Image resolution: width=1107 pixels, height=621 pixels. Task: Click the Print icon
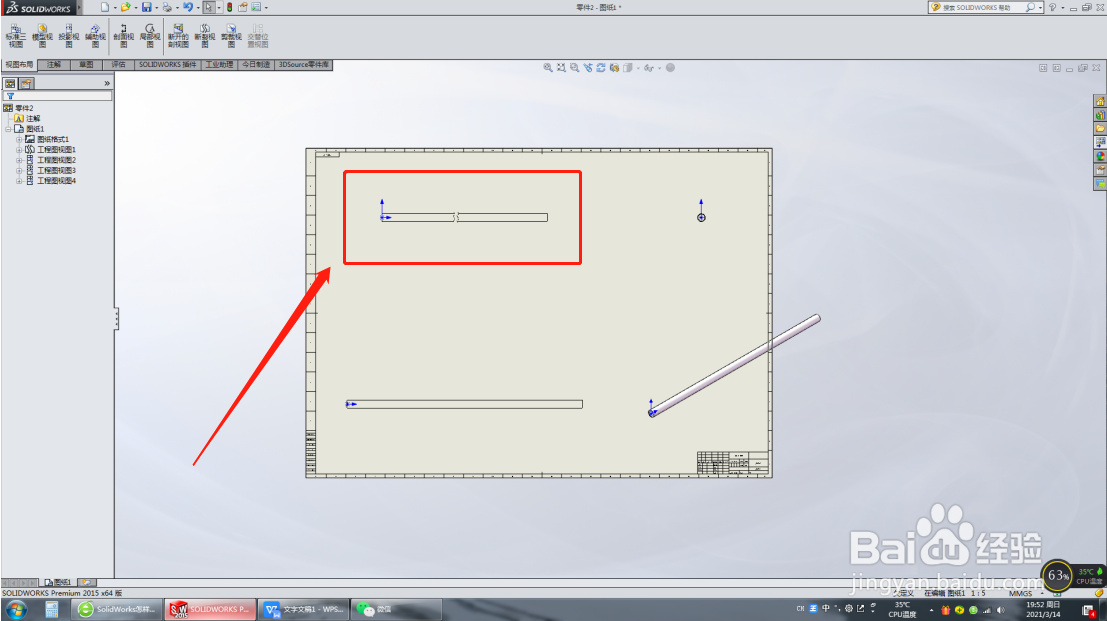[167, 7]
